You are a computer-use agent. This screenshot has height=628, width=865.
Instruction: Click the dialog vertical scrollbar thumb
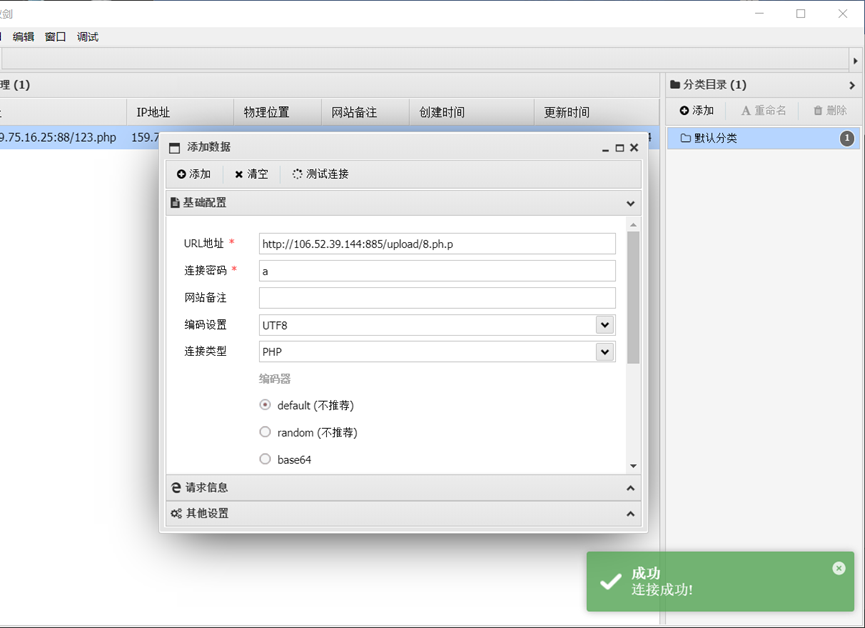(x=633, y=297)
